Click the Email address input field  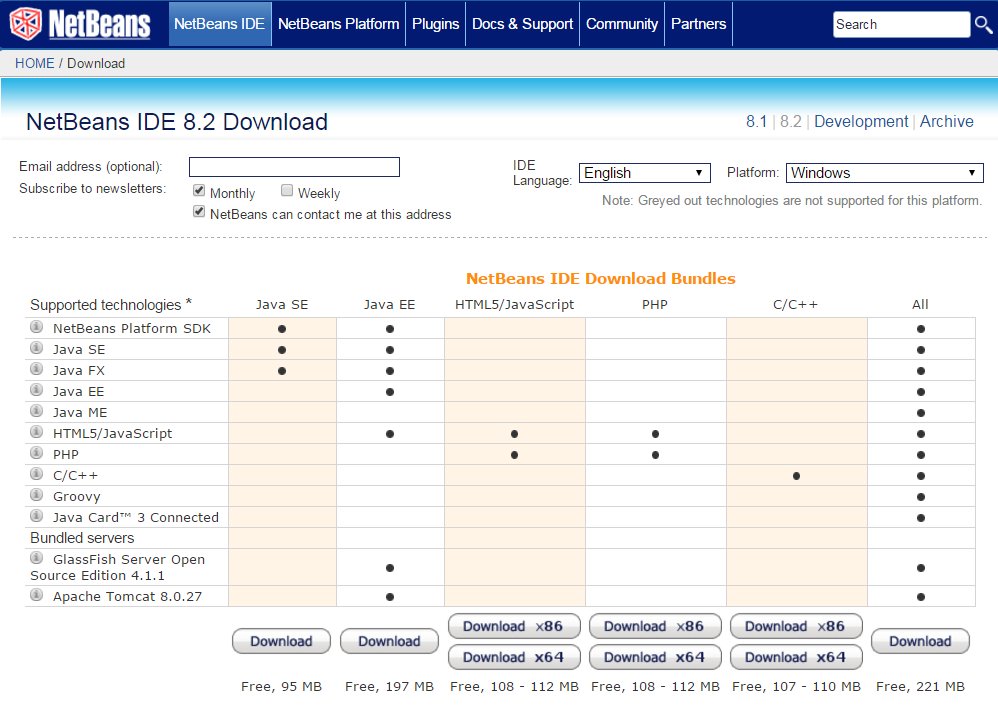tap(294, 167)
